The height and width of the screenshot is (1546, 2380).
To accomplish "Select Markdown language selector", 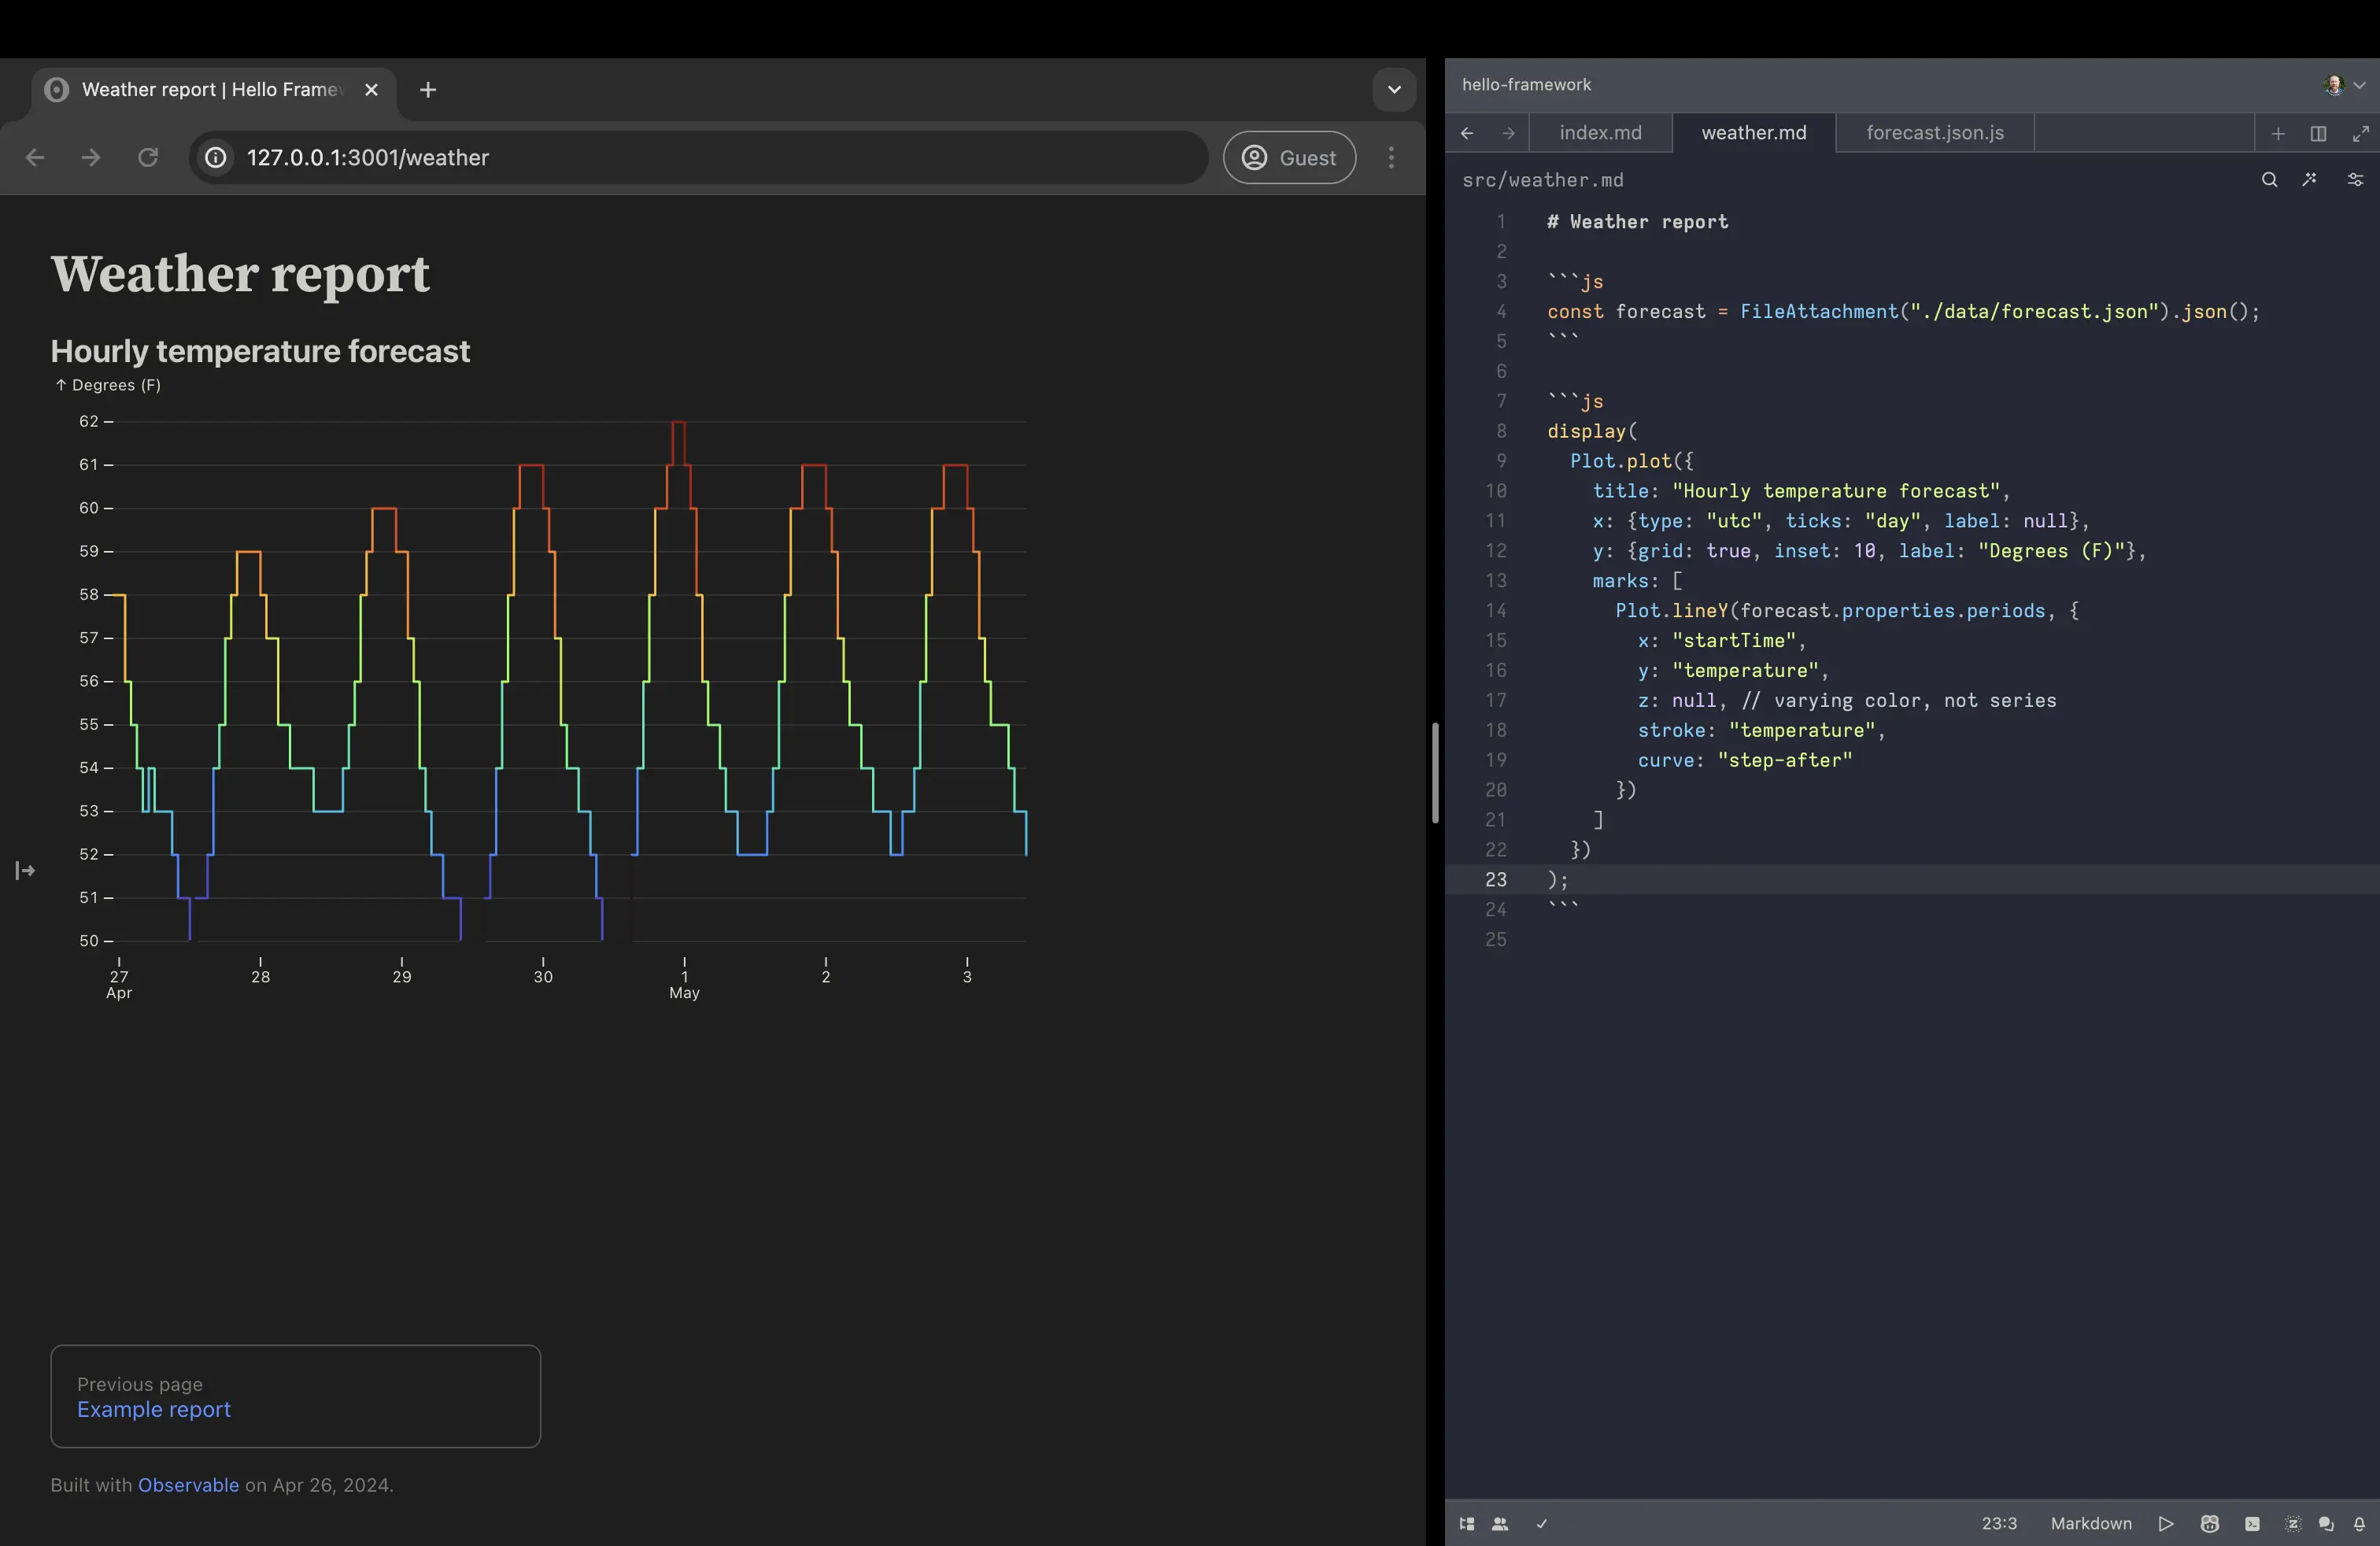I will 2091,1524.
